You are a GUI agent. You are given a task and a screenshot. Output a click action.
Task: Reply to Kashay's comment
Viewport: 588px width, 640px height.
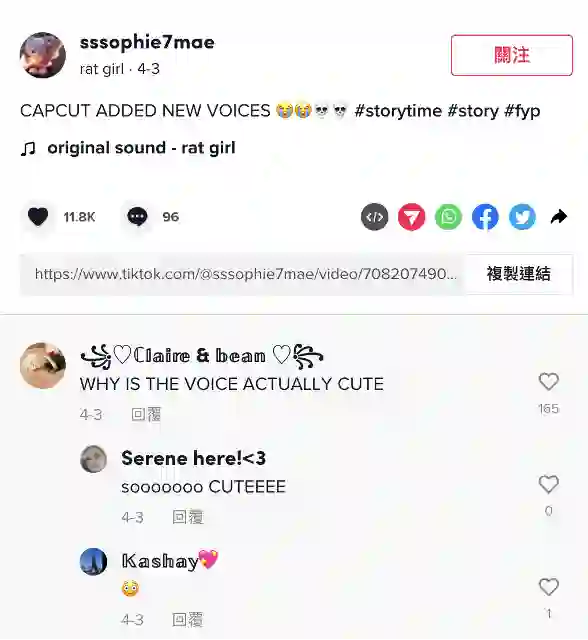(x=187, y=620)
